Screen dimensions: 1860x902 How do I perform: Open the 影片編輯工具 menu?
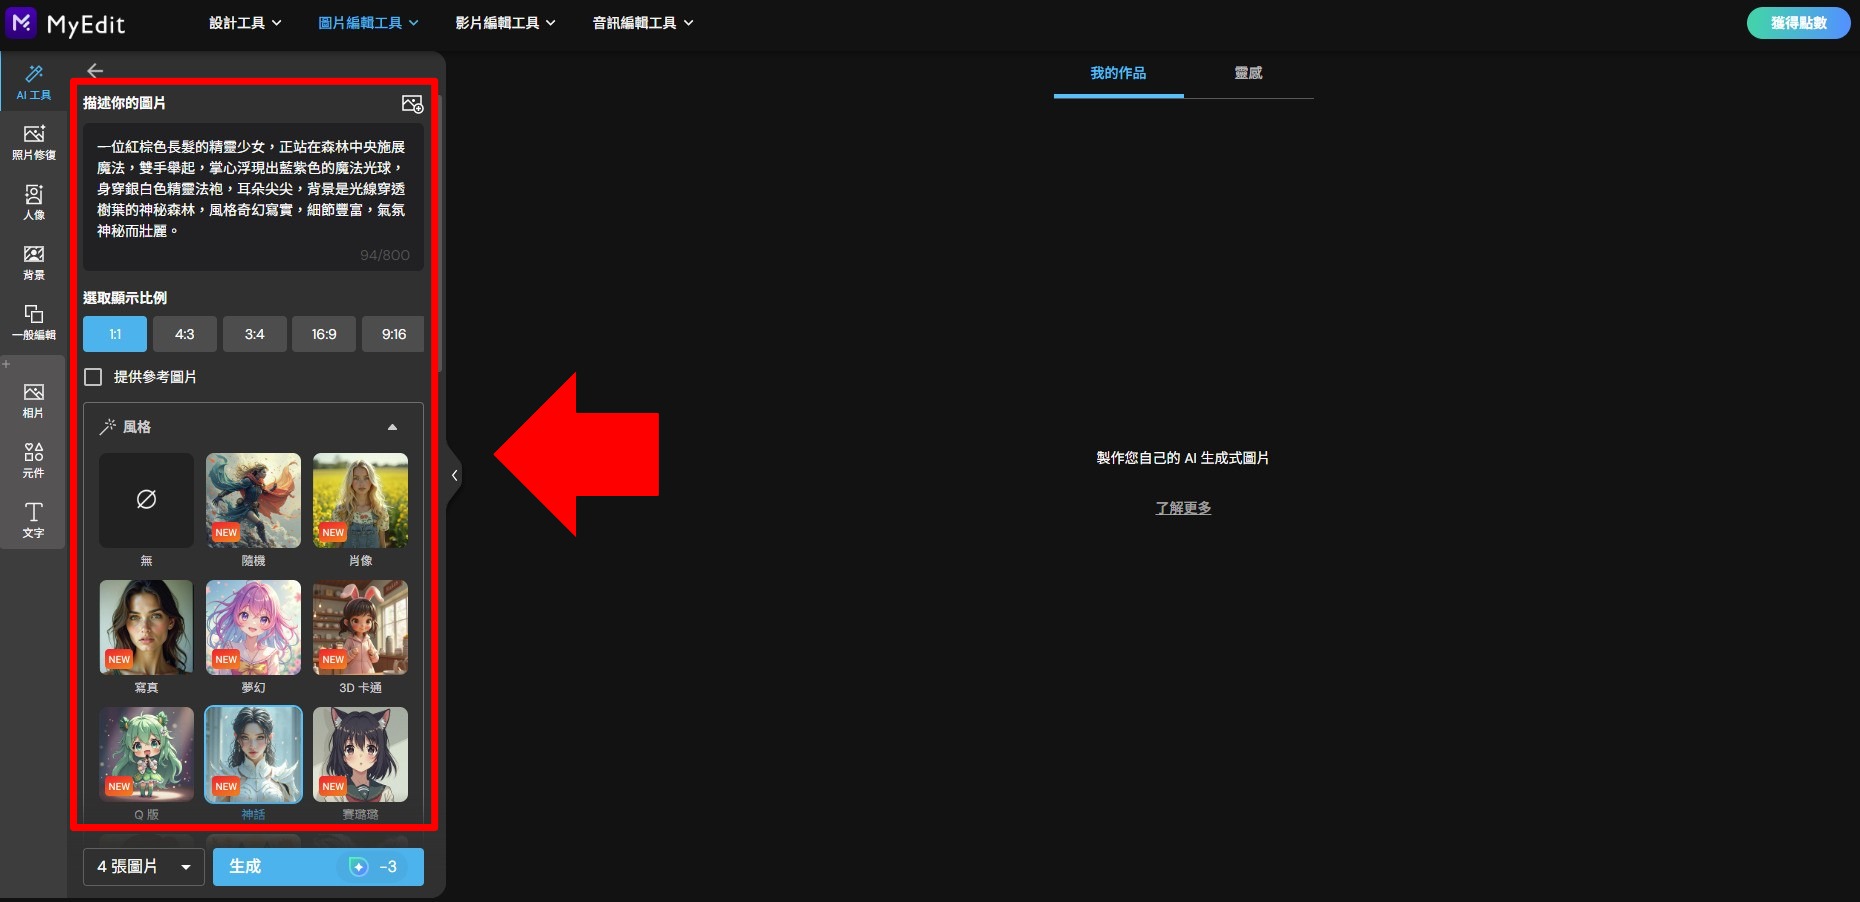(x=505, y=23)
